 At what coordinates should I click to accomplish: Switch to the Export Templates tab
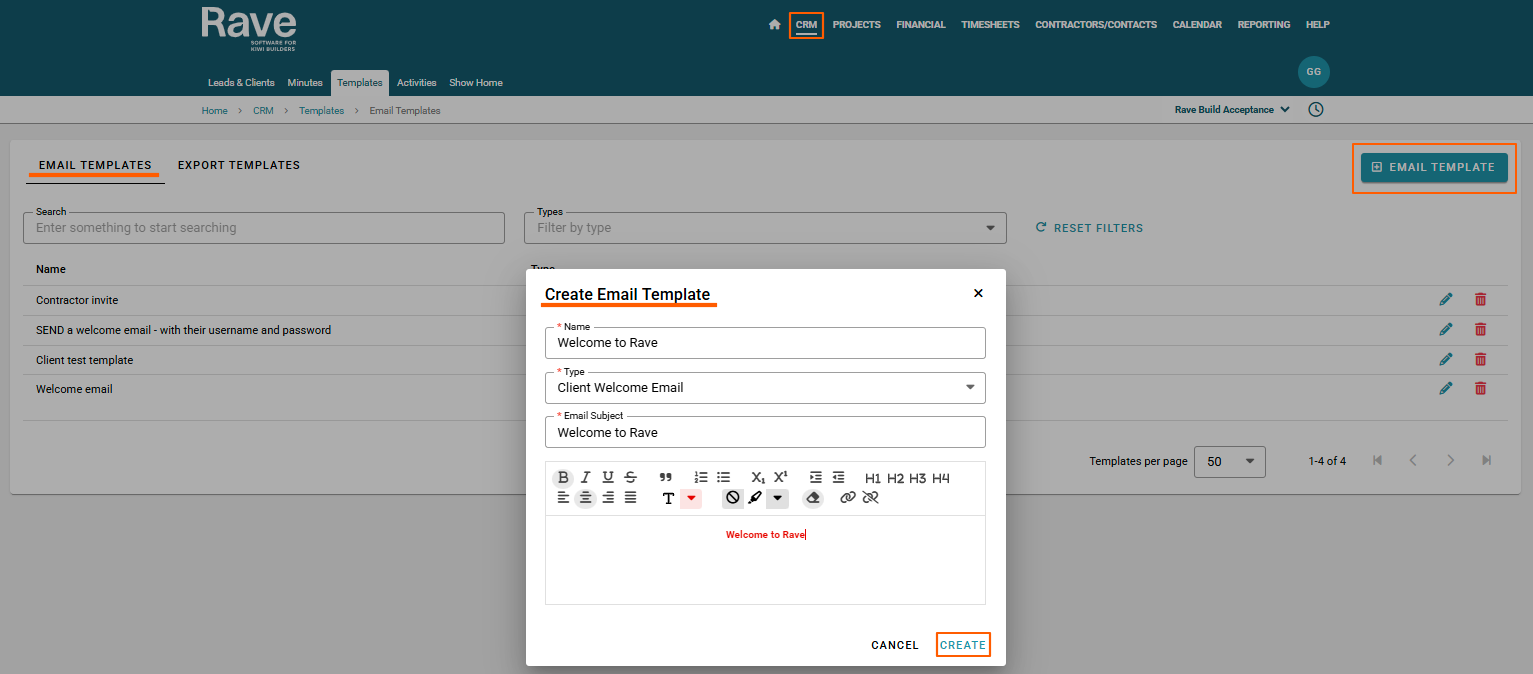(x=239, y=165)
